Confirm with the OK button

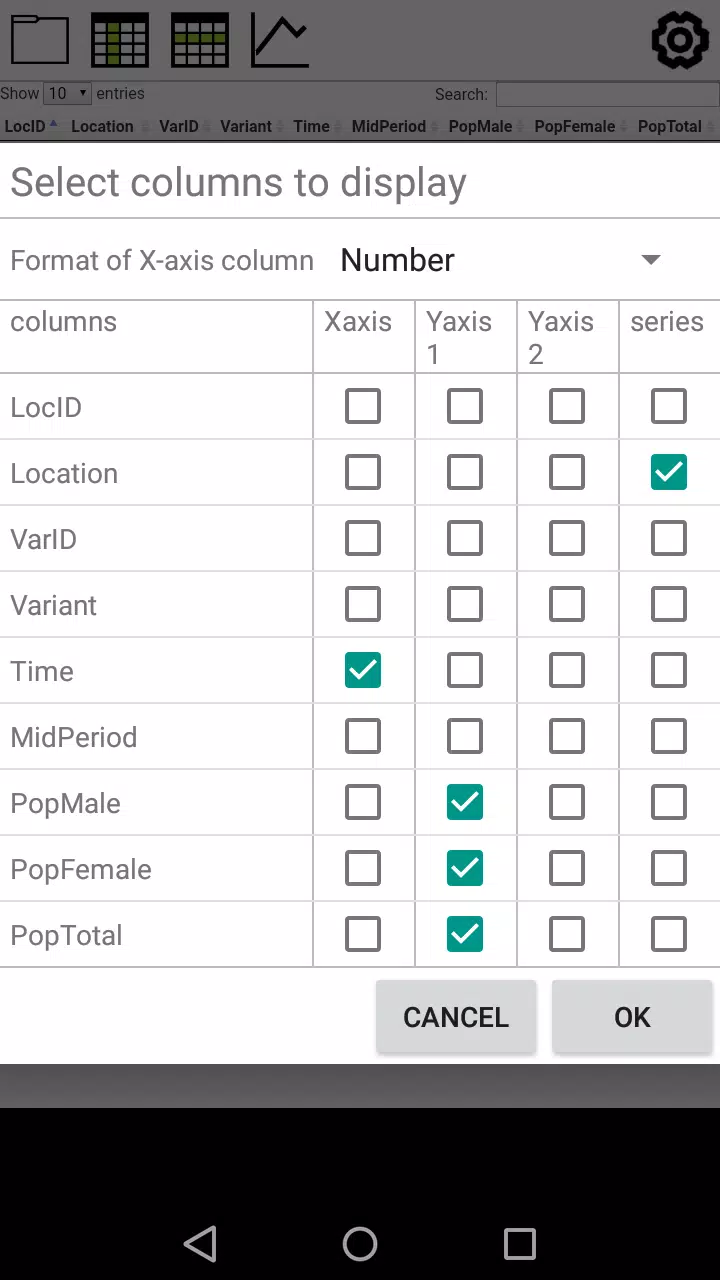[632, 1017]
